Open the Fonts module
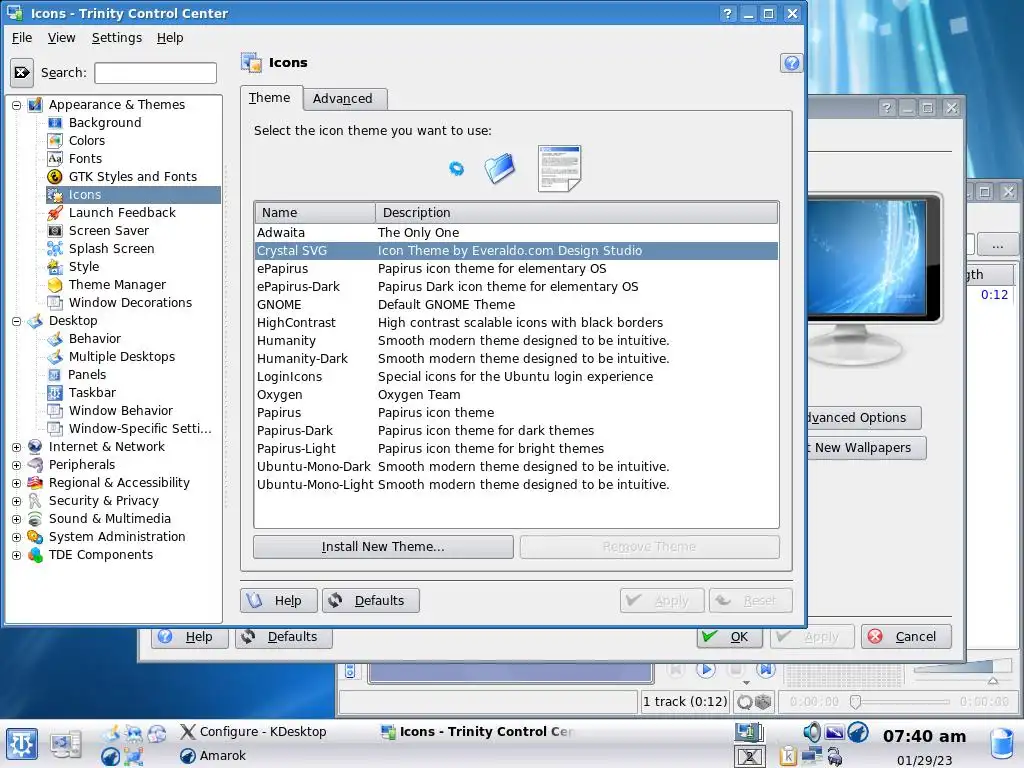This screenshot has height=768, width=1024. [85, 159]
